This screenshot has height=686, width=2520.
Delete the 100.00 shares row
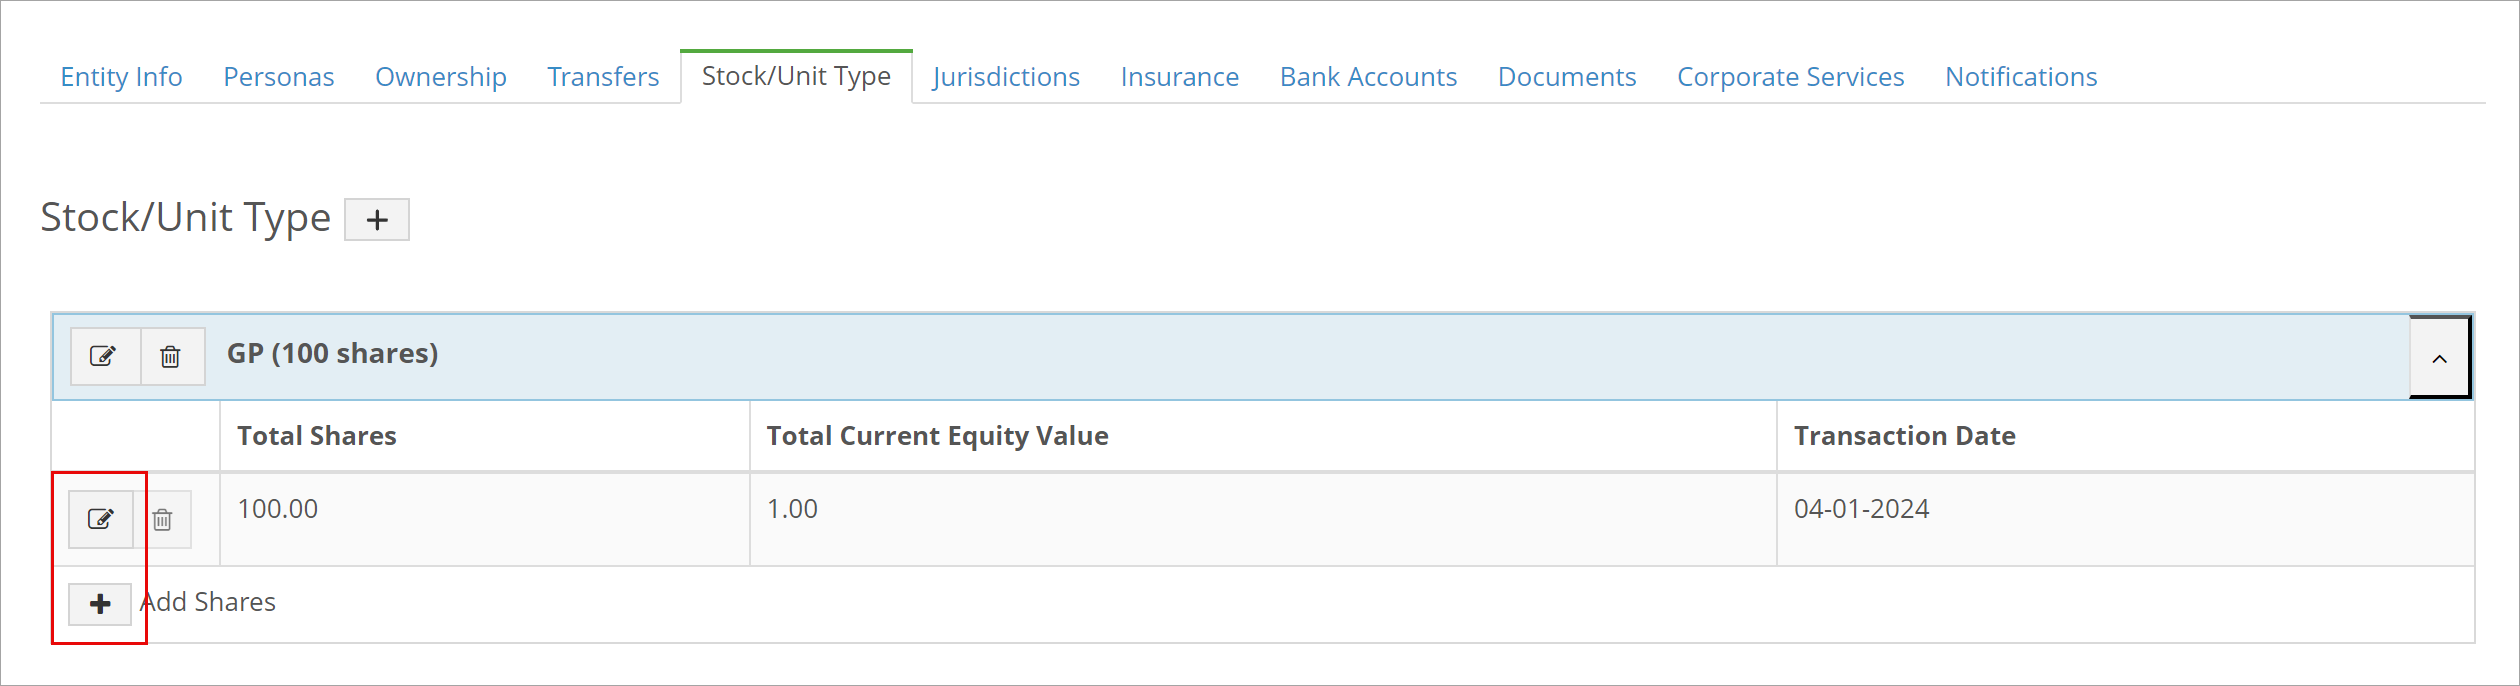[163, 519]
